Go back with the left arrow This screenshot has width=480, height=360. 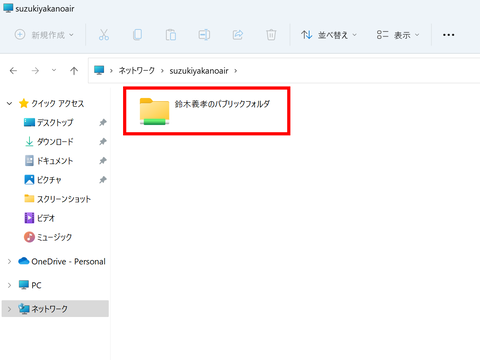(13, 71)
